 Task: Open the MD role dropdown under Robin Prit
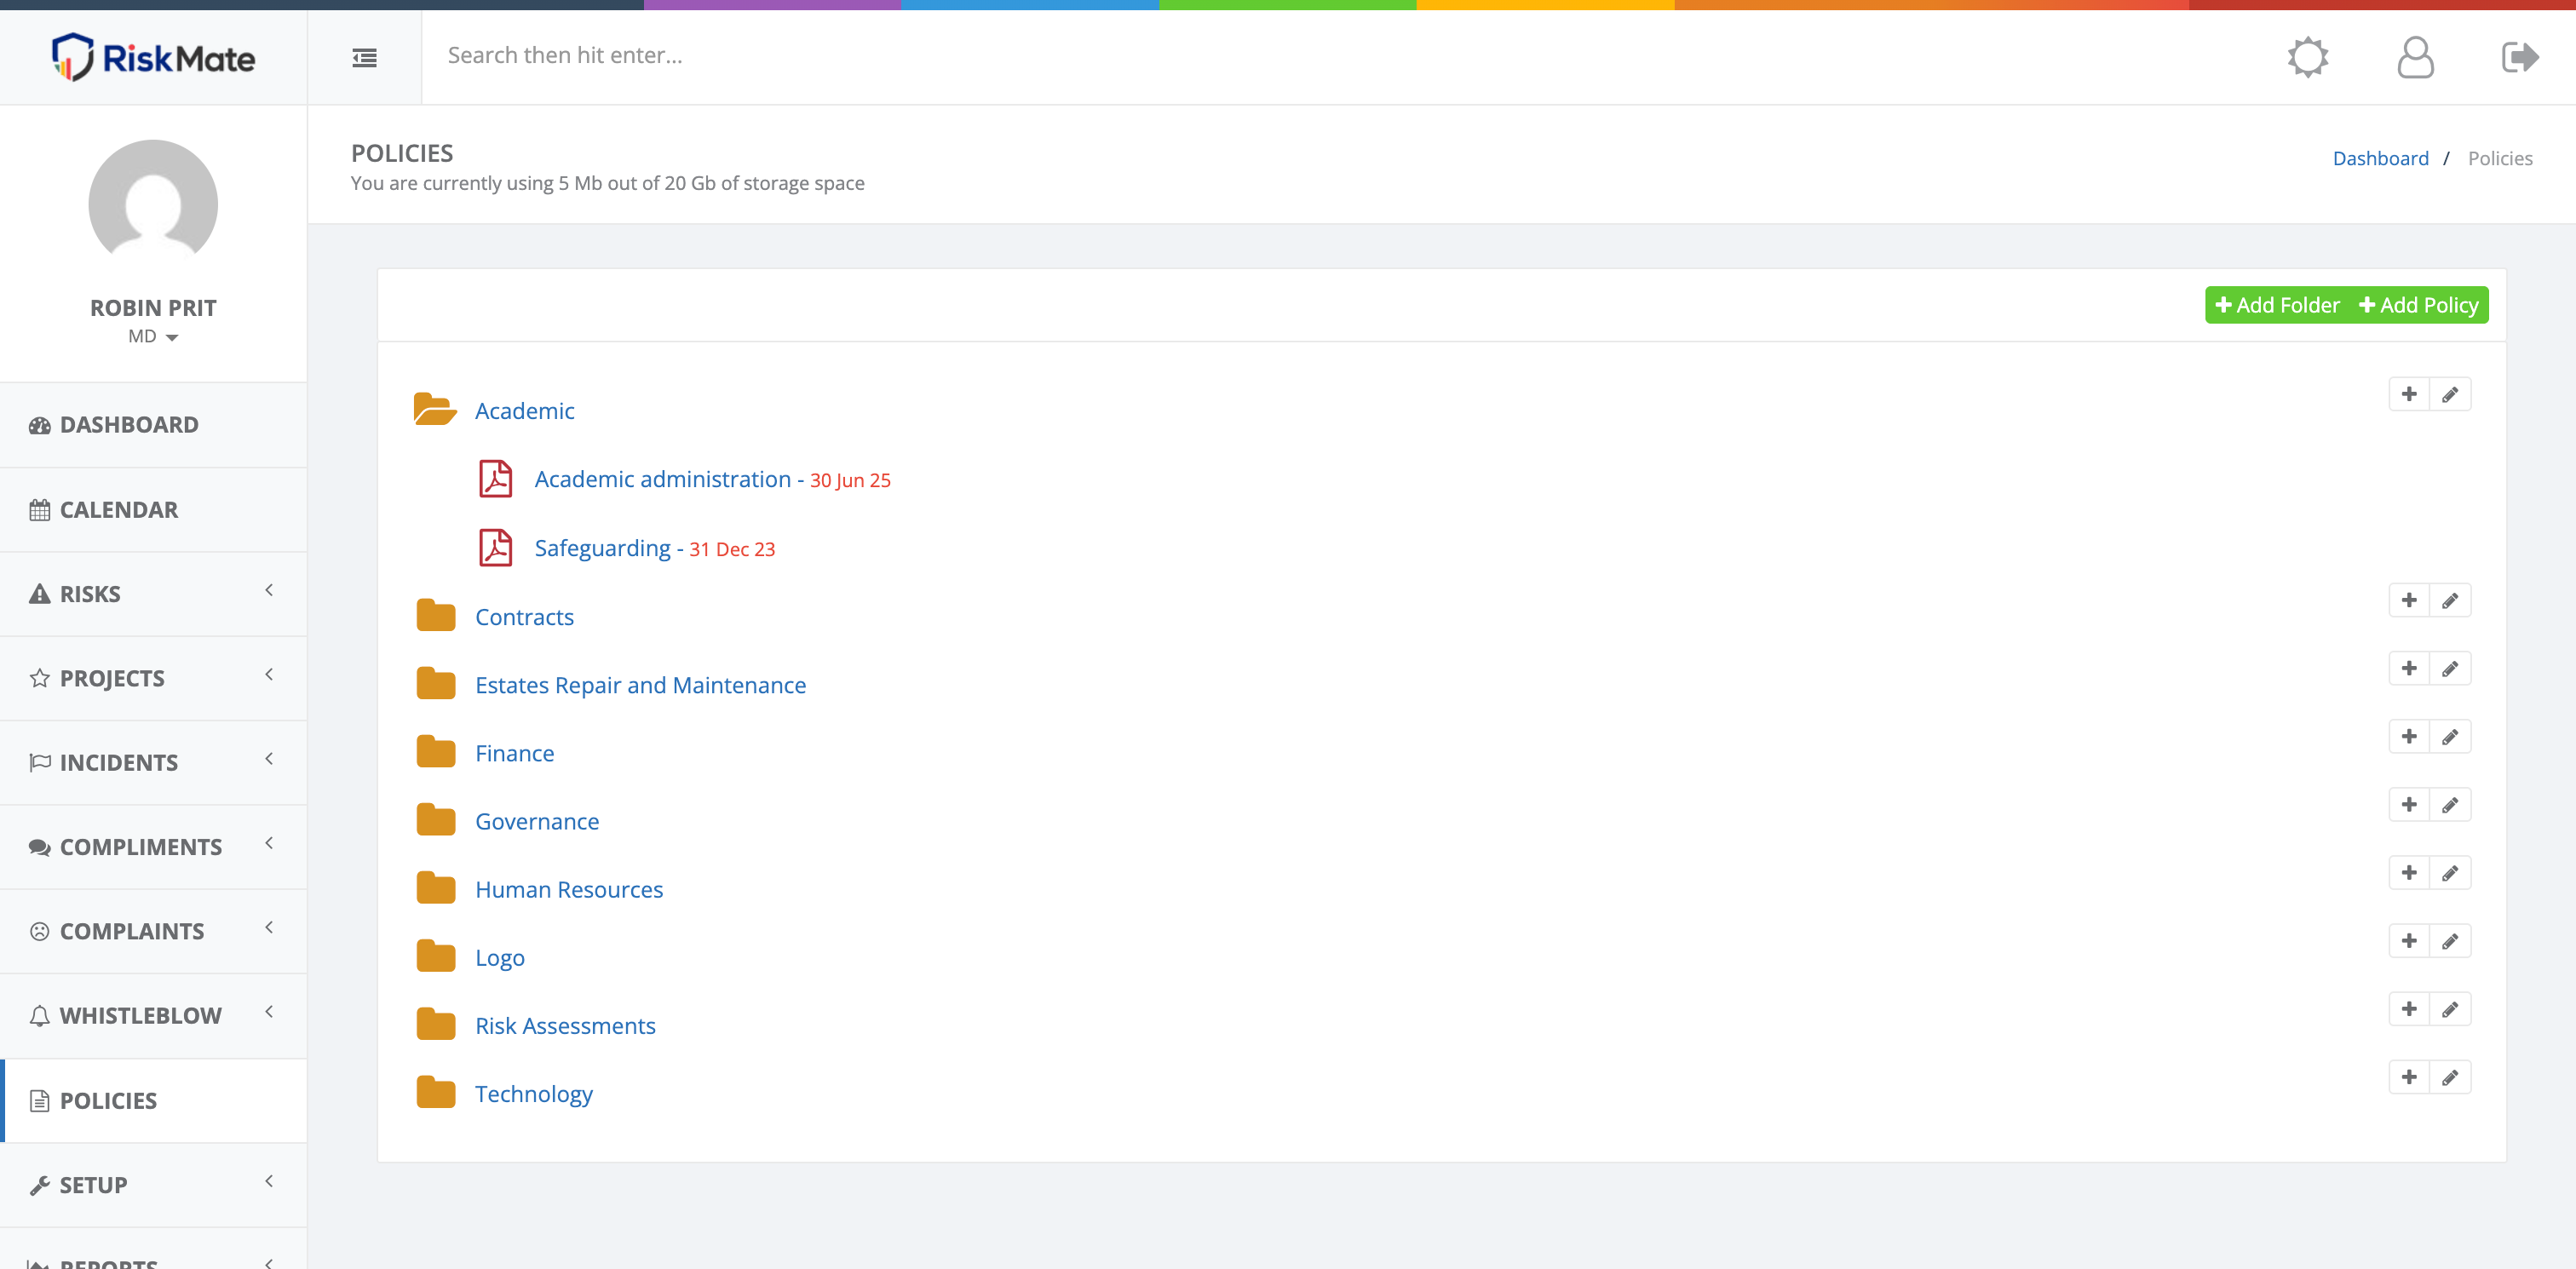[153, 336]
